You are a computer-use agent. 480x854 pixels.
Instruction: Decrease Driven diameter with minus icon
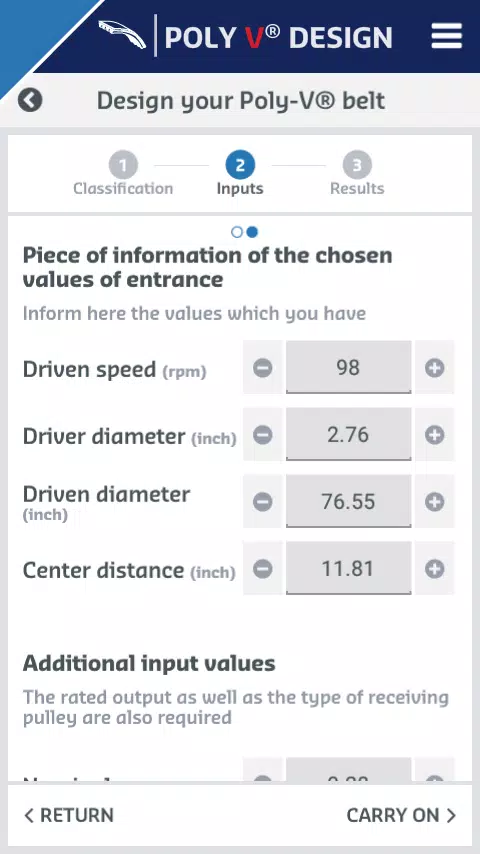coord(263,502)
